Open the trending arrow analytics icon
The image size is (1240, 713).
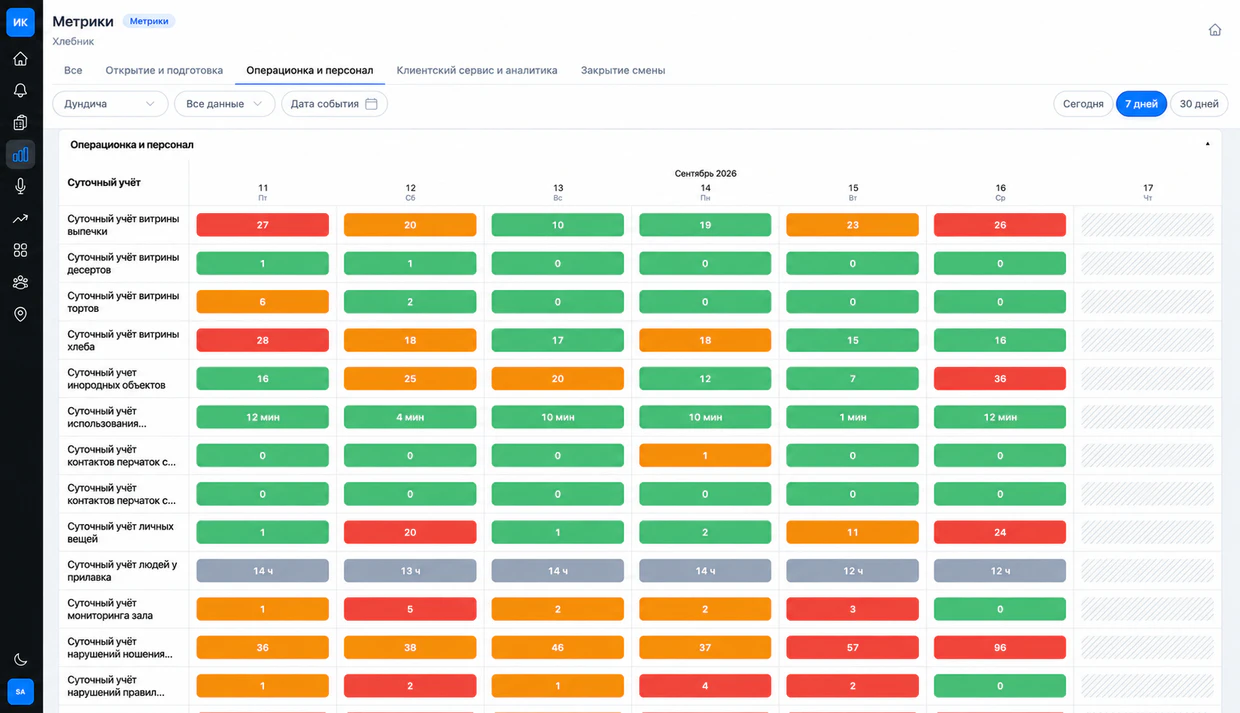coord(20,218)
